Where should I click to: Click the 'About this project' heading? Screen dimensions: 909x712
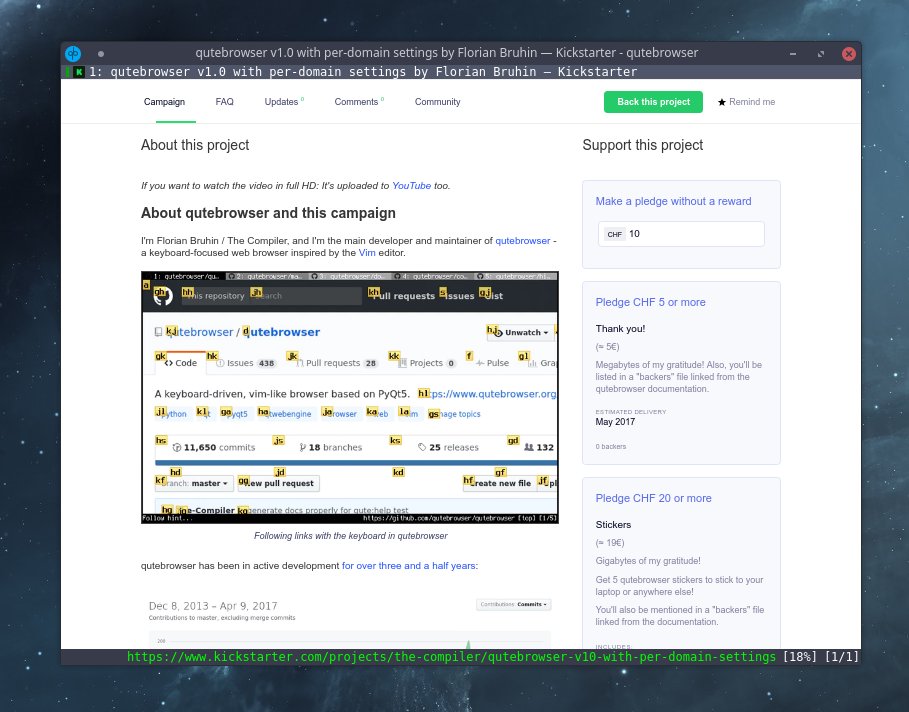click(195, 145)
